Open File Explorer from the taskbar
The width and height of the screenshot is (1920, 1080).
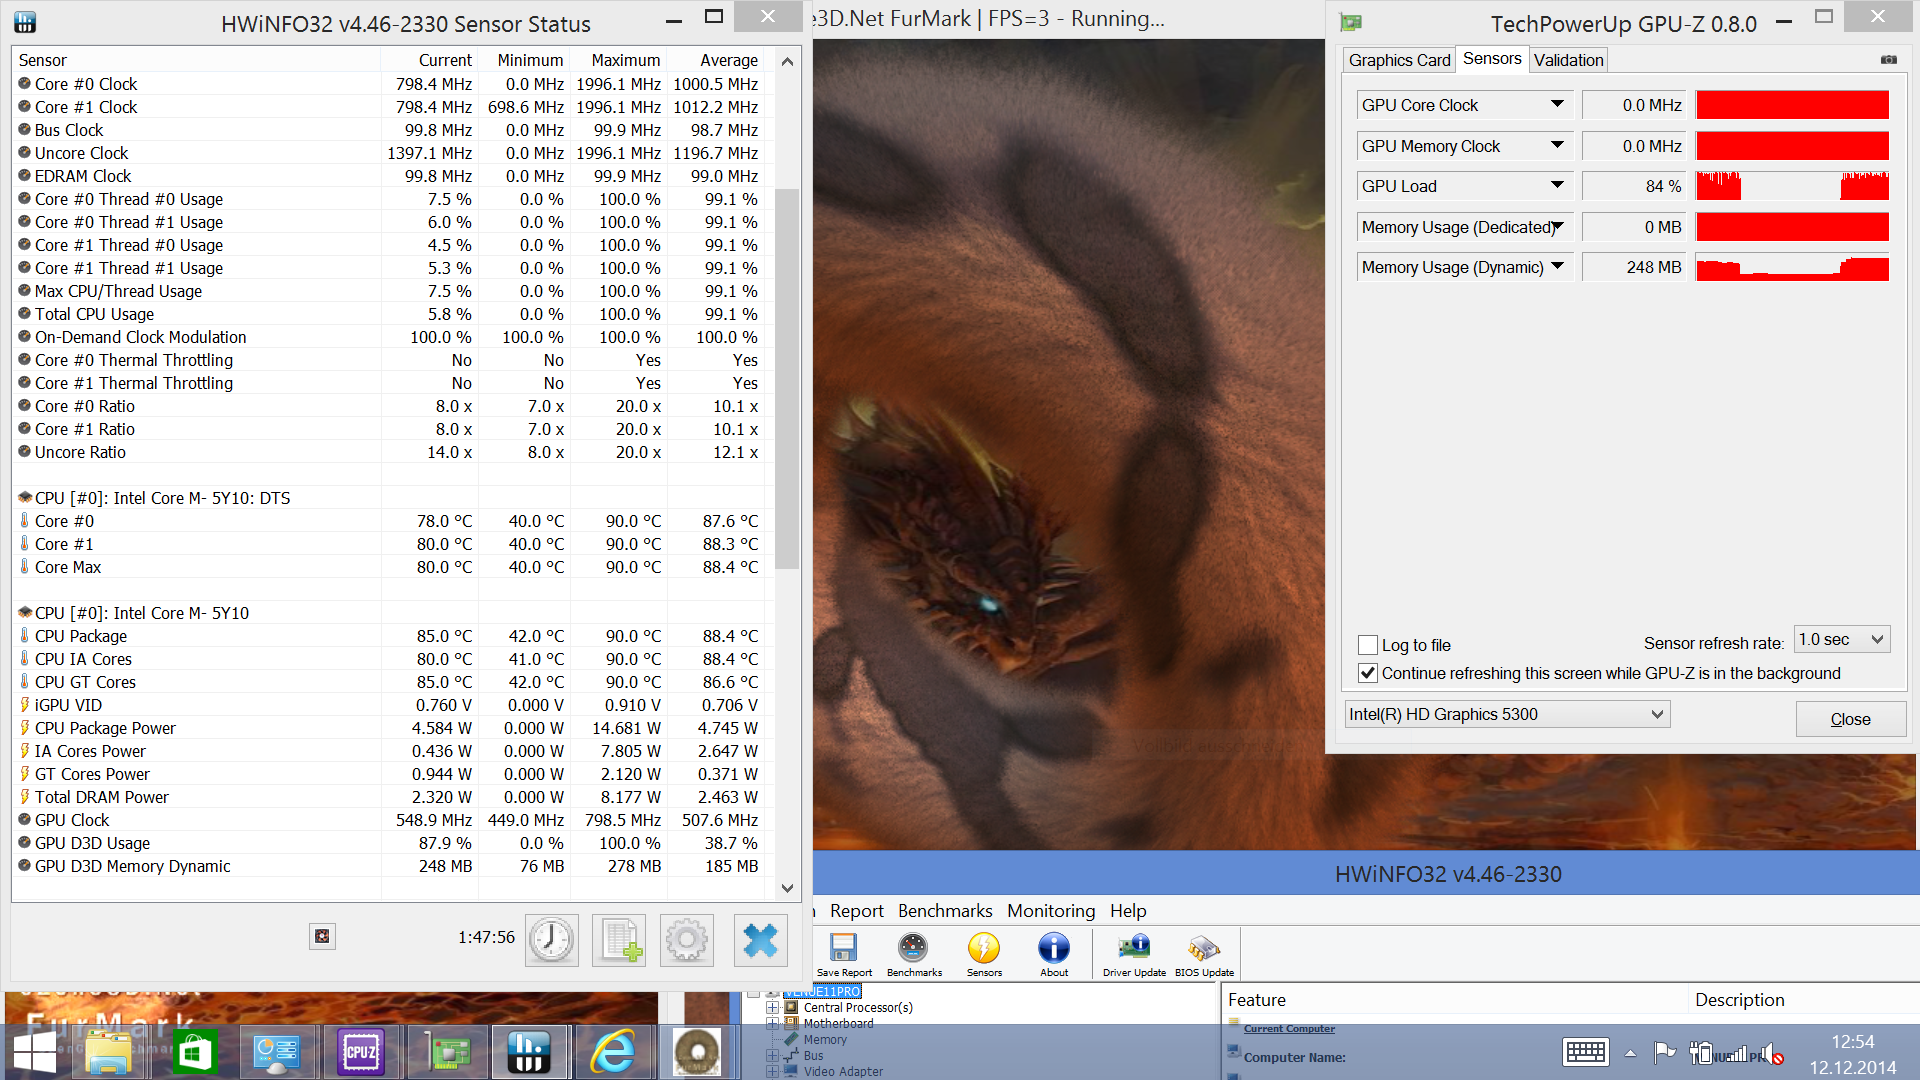(x=108, y=1052)
